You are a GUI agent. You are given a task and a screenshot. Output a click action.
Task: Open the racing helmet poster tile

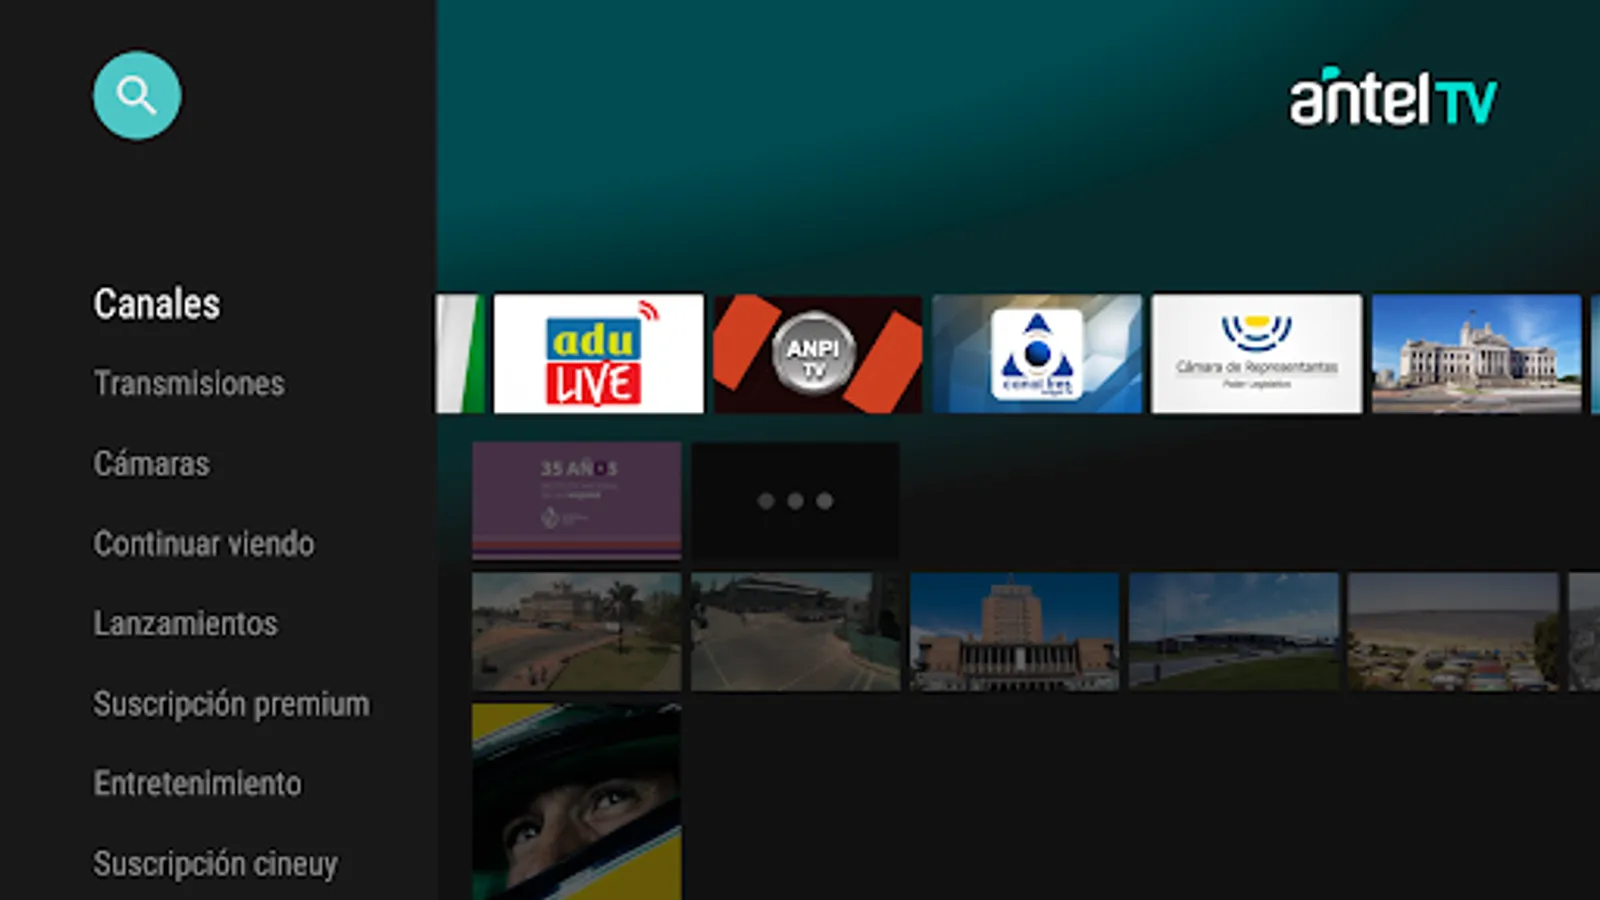pos(577,801)
